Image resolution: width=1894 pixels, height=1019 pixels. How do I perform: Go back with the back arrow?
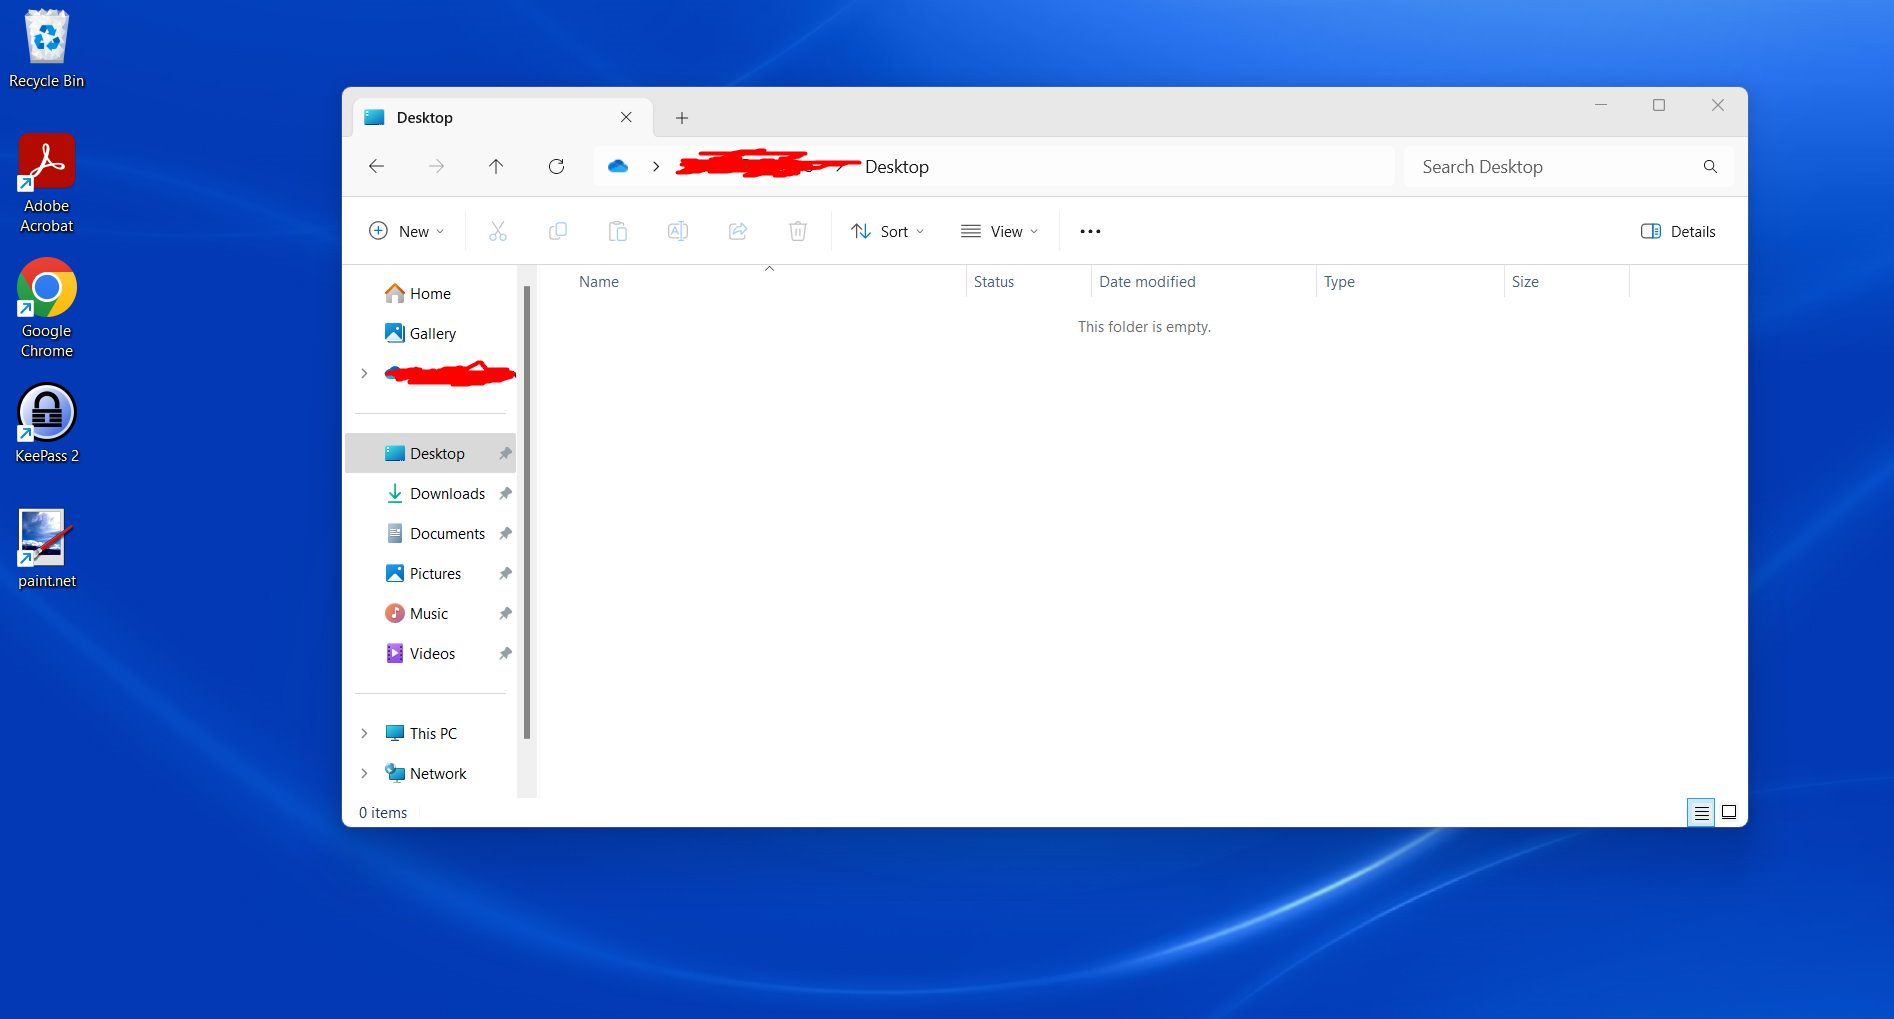377,166
